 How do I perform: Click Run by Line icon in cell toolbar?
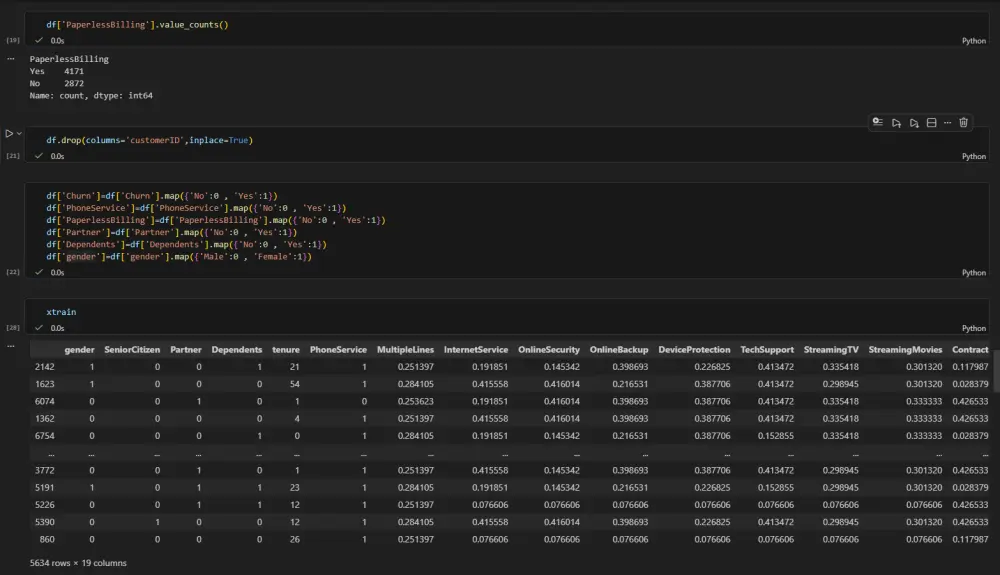(x=878, y=122)
